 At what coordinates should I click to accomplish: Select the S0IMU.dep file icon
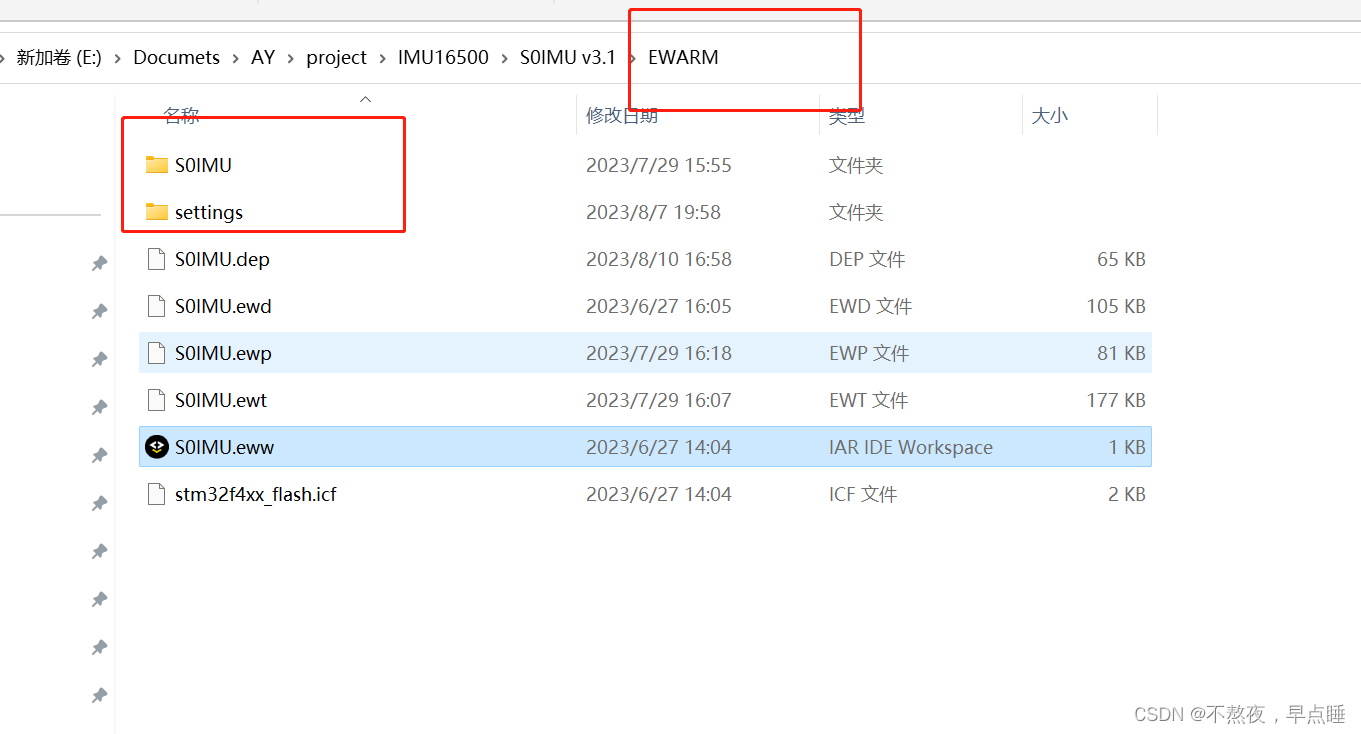click(x=156, y=258)
